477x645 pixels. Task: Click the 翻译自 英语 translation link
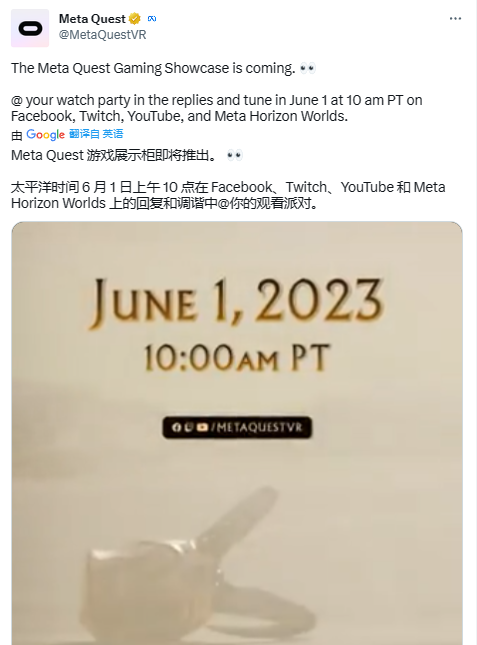[x=96, y=134]
